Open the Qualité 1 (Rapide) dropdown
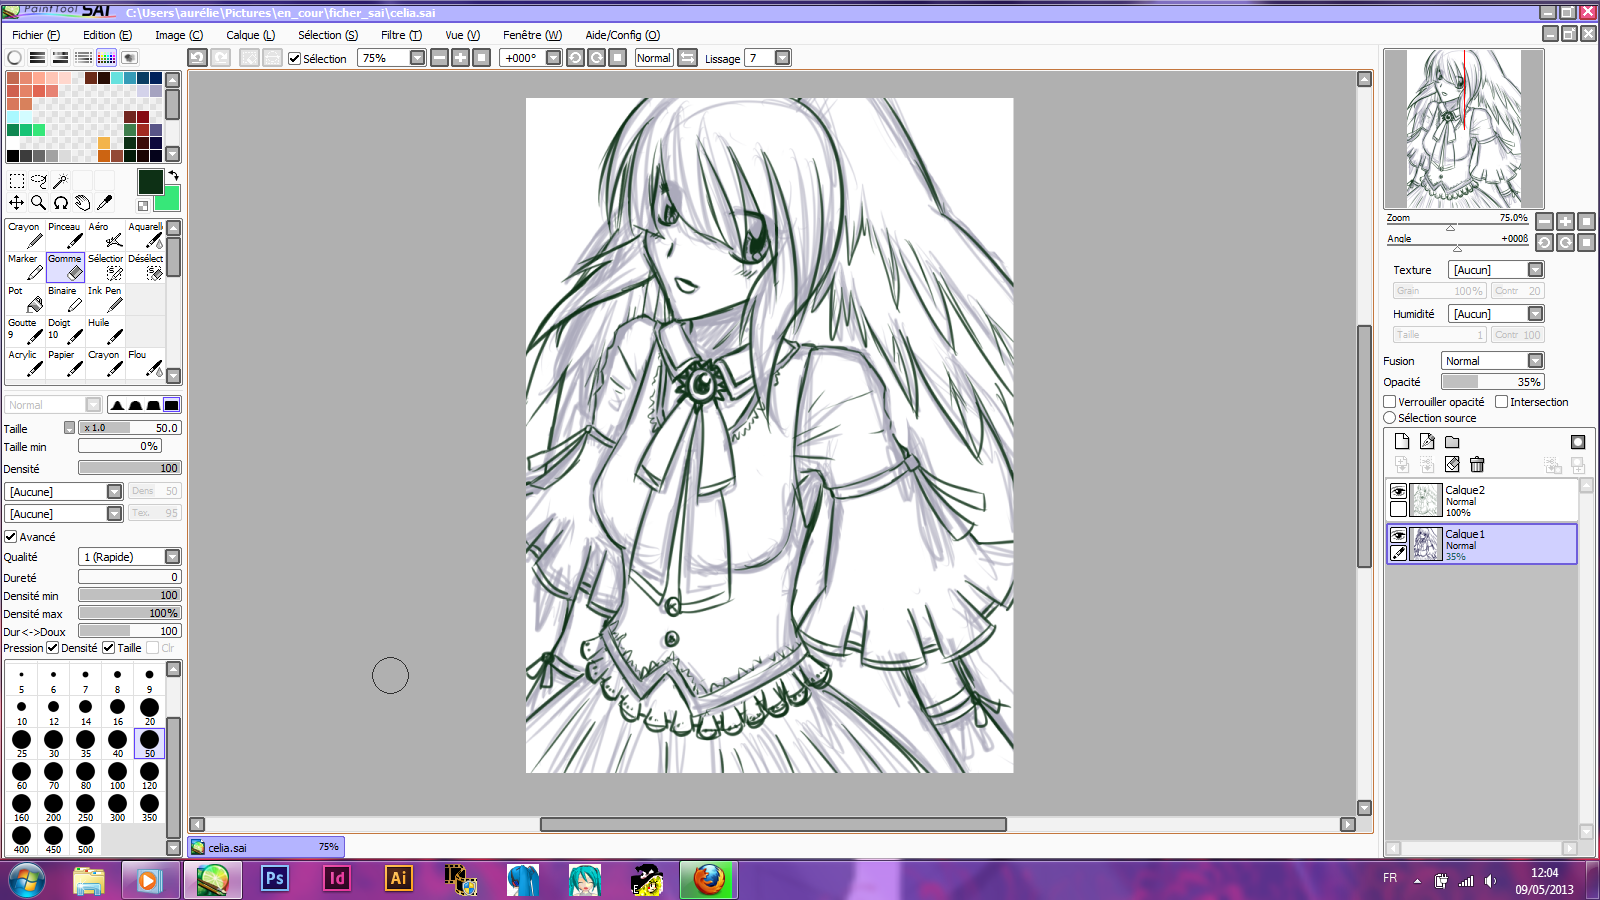This screenshot has width=1600, height=900. coord(173,557)
